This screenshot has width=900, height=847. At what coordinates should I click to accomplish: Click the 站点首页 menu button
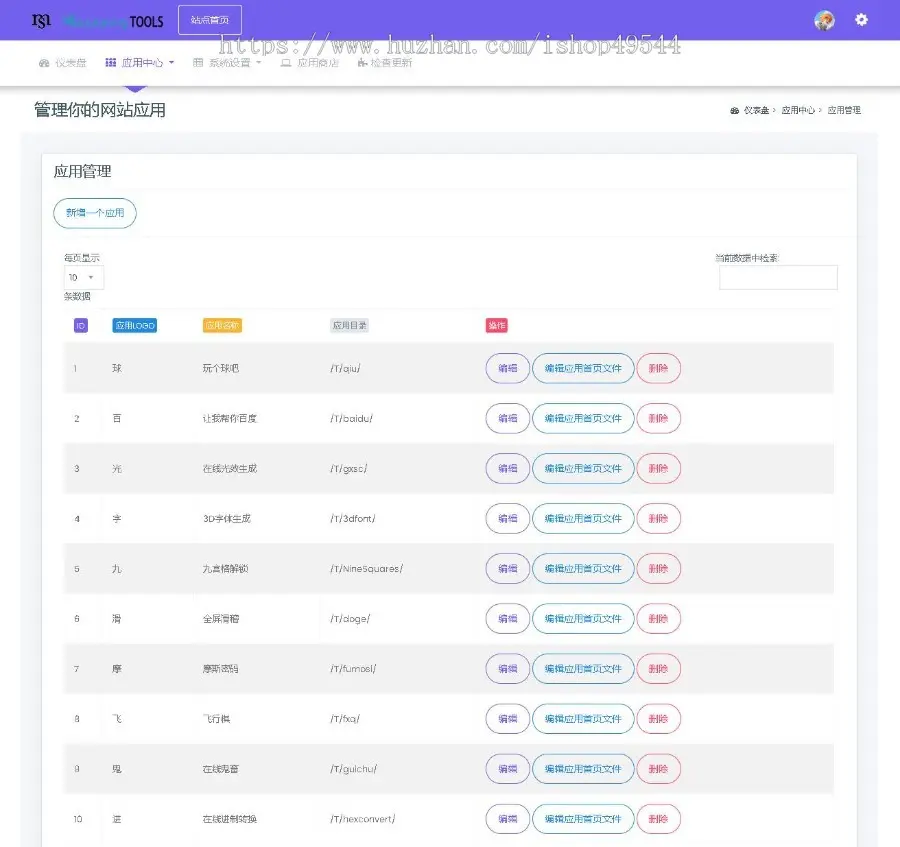tap(209, 19)
